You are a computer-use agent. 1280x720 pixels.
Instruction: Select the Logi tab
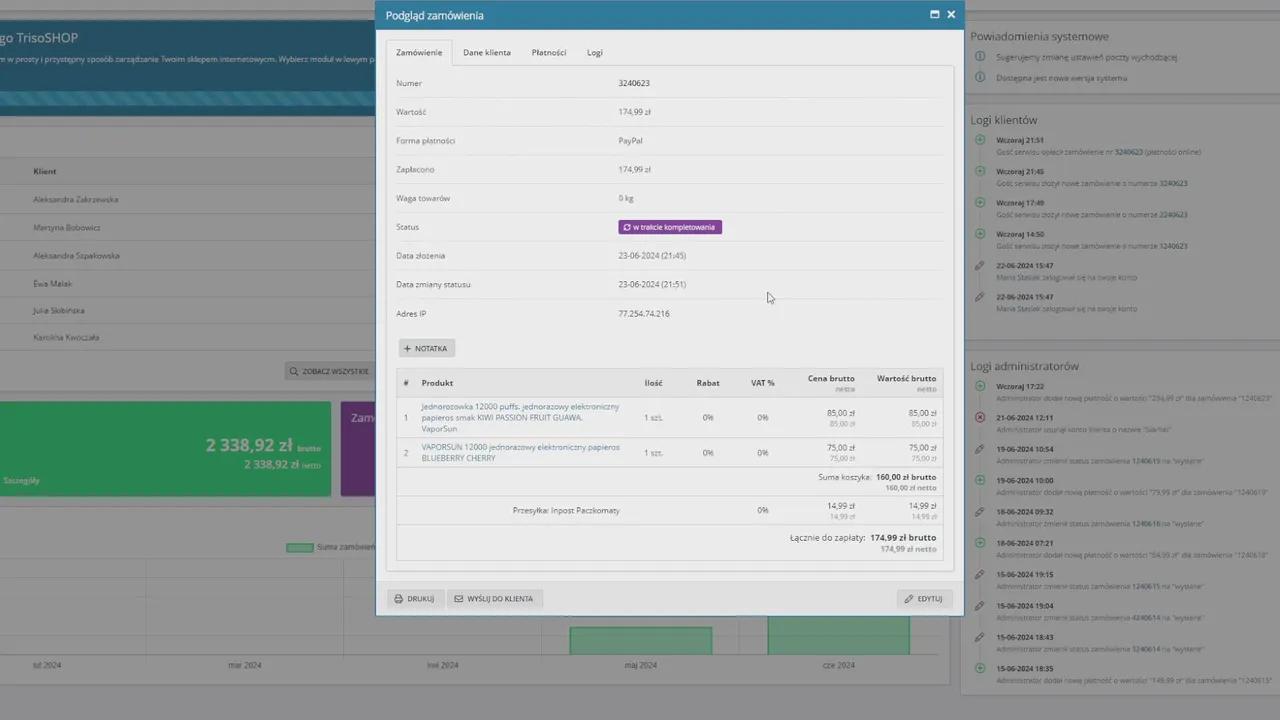point(595,53)
